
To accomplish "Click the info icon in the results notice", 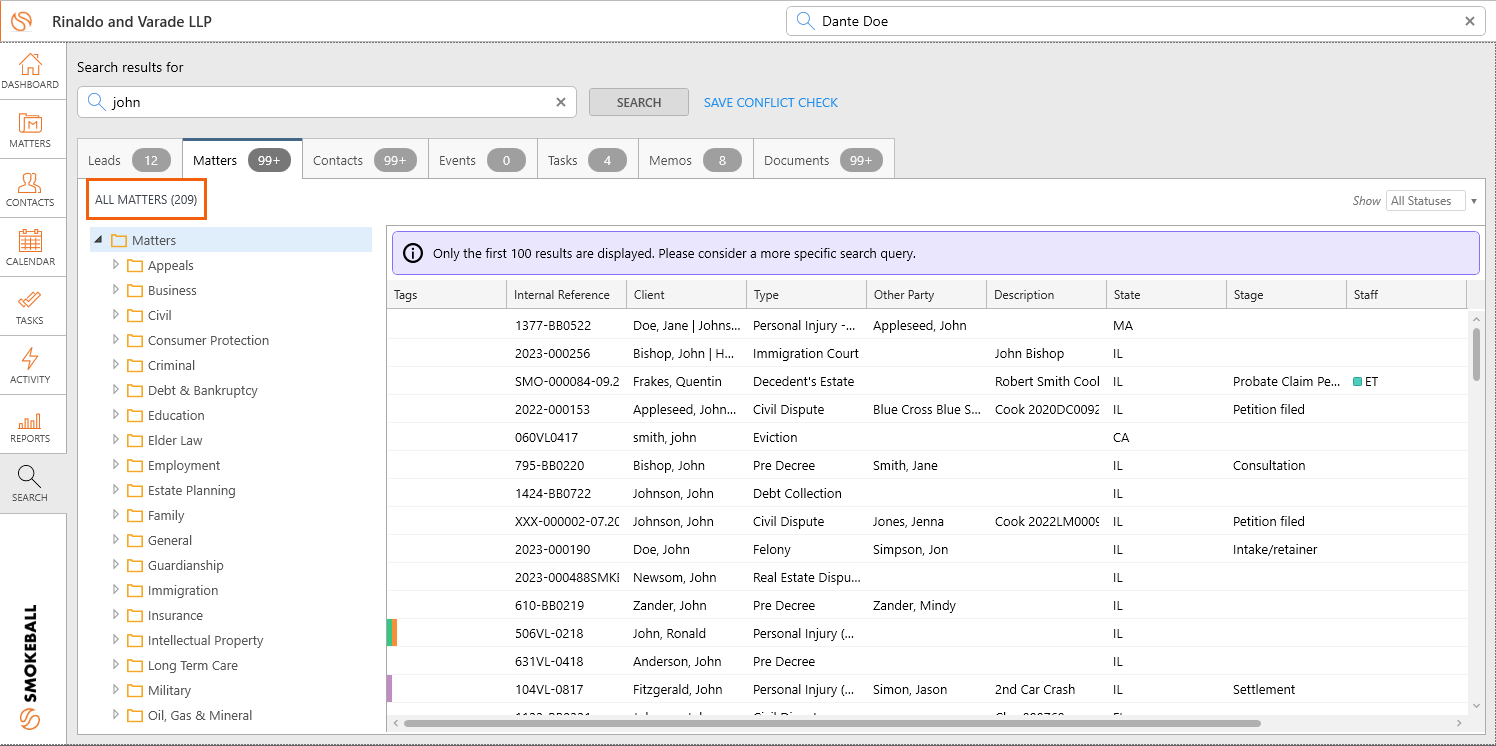I will pyautogui.click(x=412, y=253).
